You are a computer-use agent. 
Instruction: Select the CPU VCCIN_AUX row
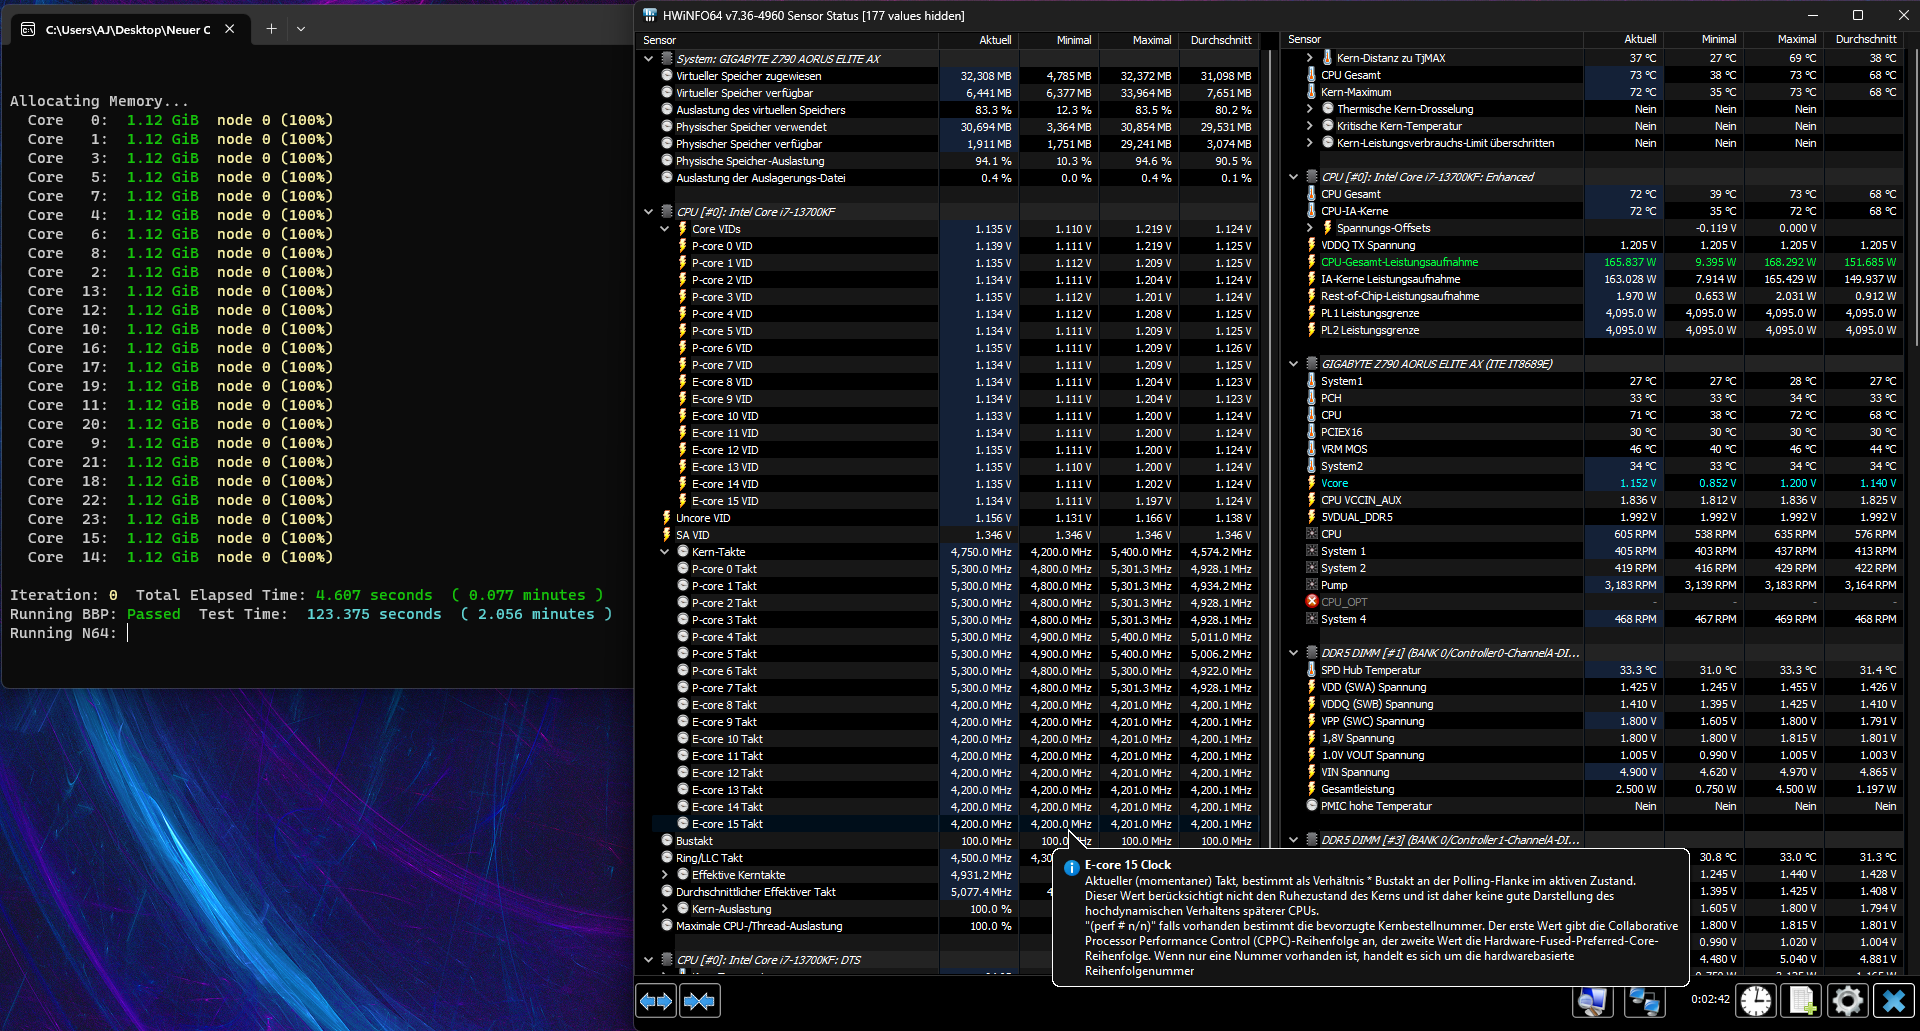click(x=1593, y=500)
